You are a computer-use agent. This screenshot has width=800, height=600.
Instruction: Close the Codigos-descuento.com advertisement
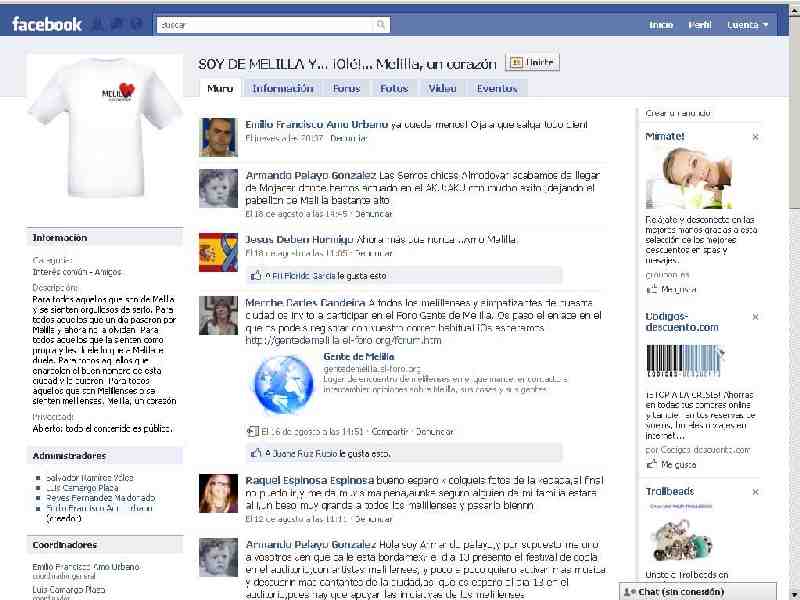[x=755, y=317]
